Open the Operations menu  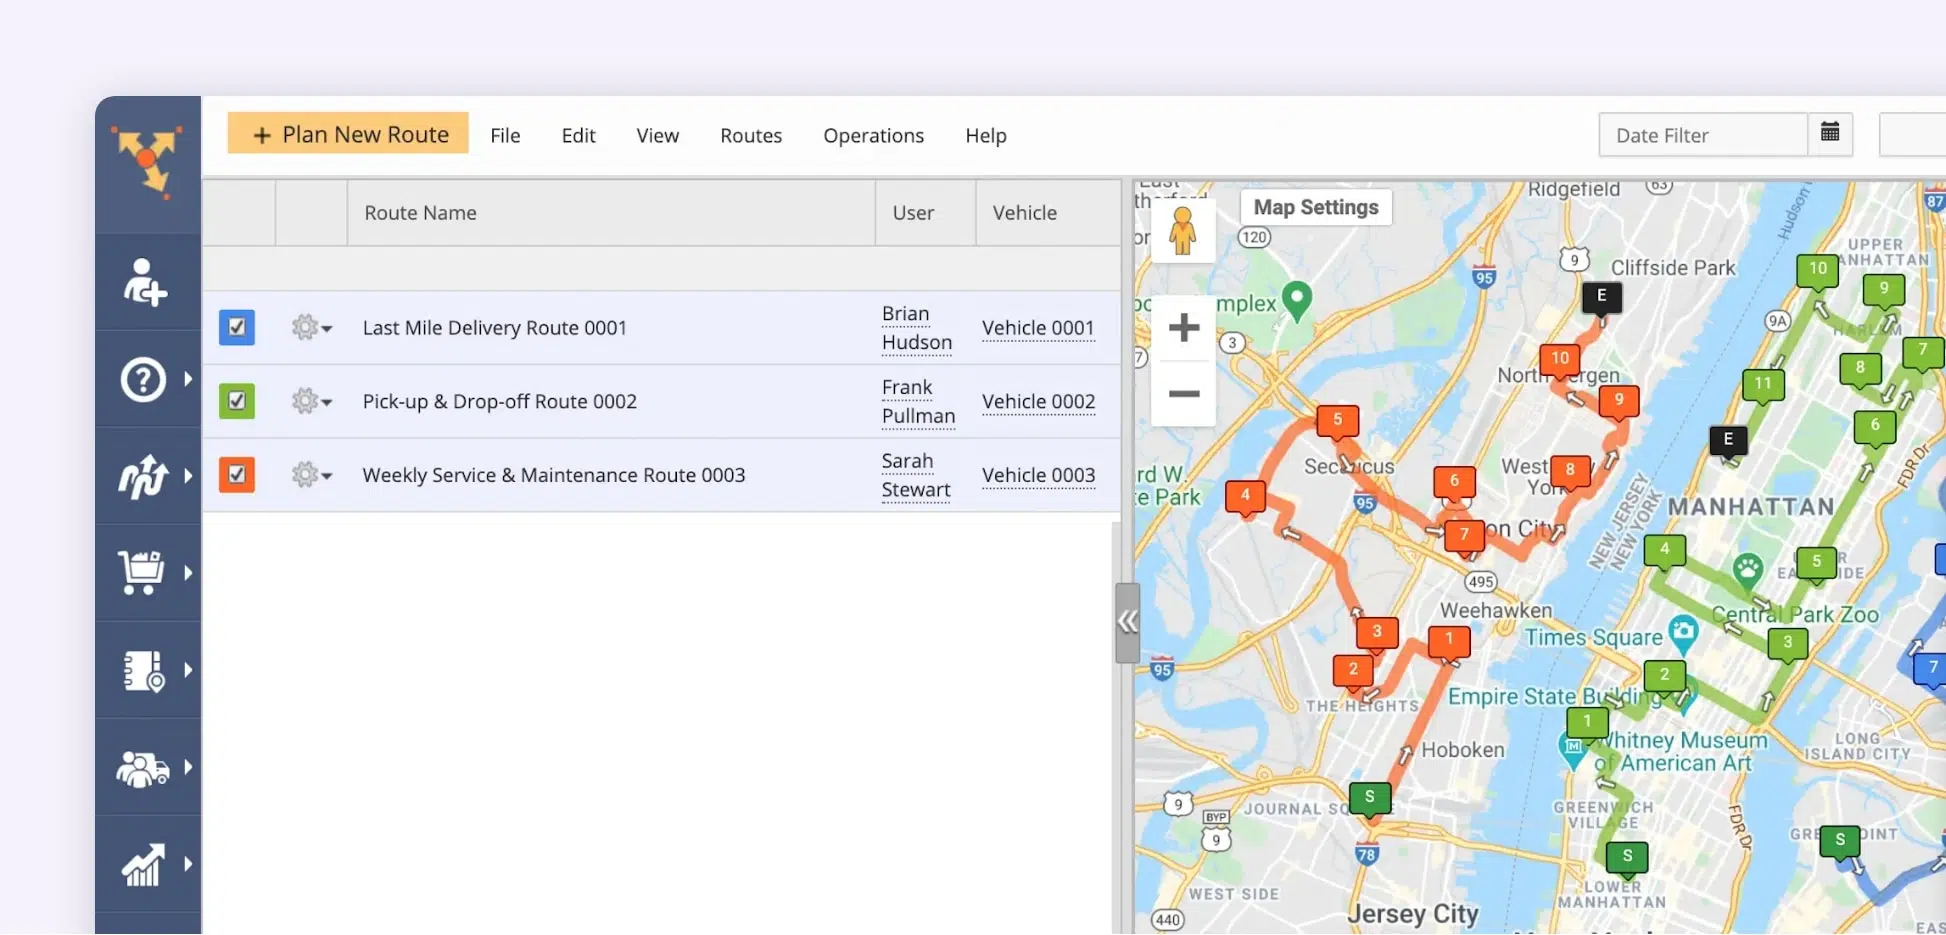click(873, 136)
